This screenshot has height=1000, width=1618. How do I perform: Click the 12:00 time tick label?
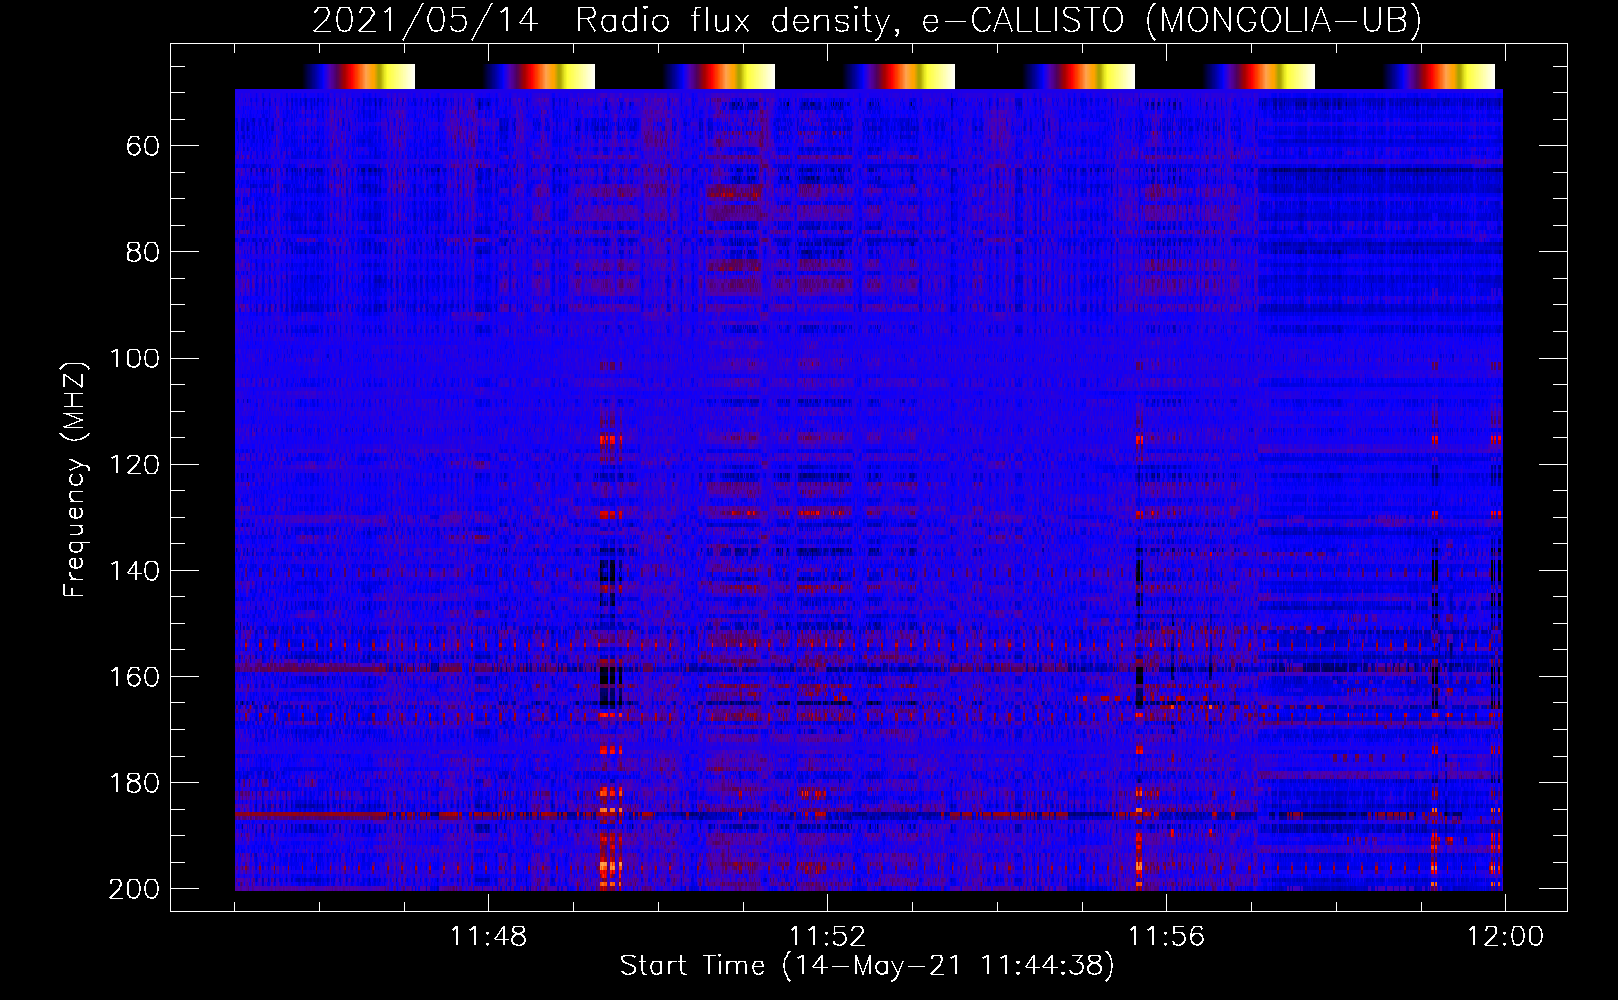(1505, 937)
